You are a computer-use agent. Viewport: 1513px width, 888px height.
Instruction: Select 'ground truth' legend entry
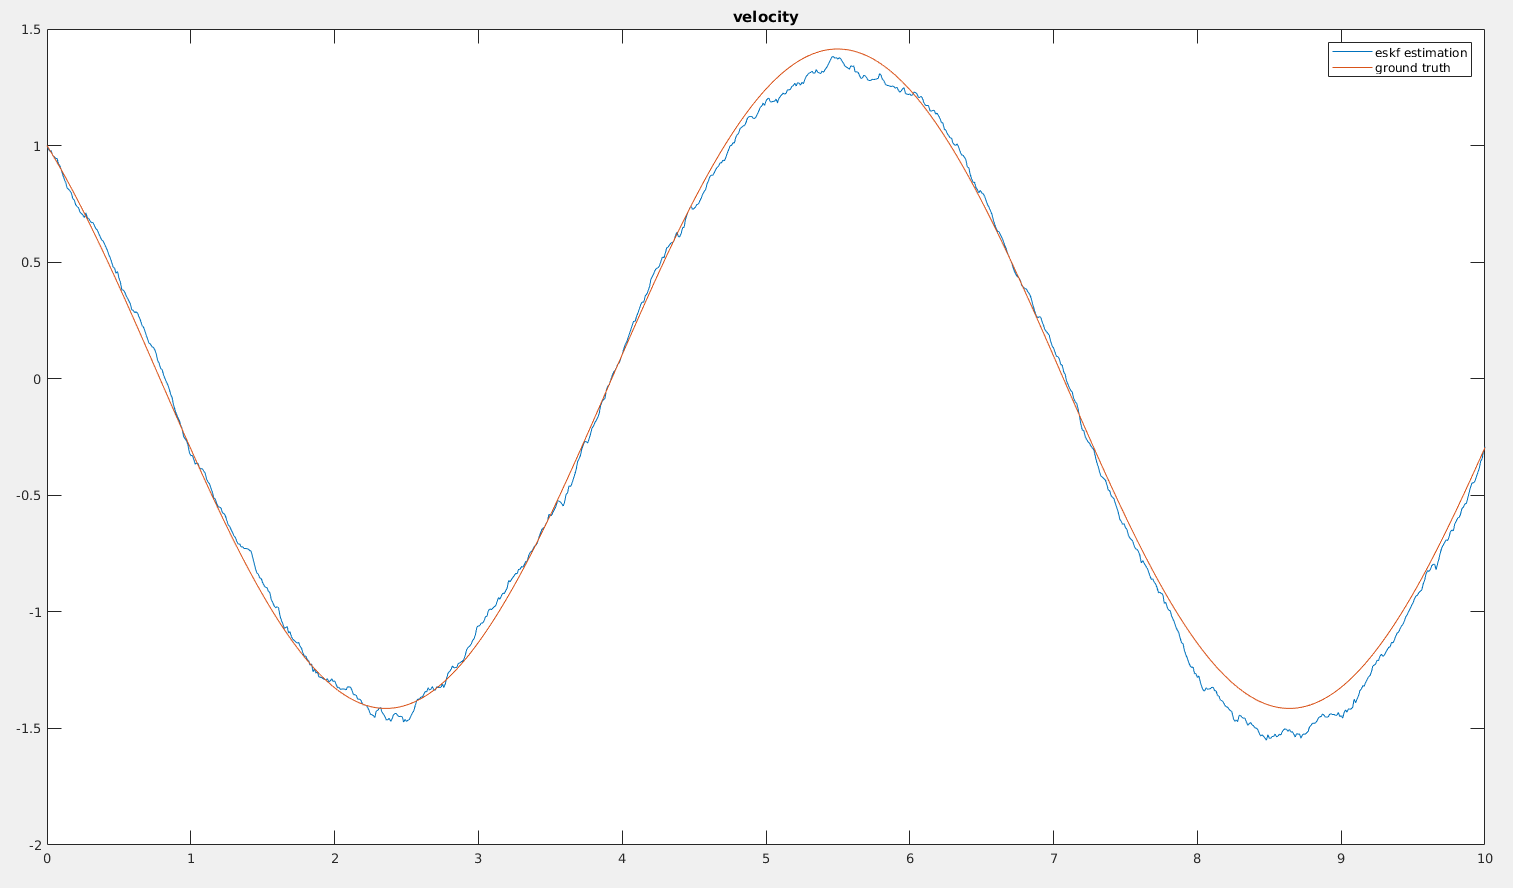click(1412, 68)
